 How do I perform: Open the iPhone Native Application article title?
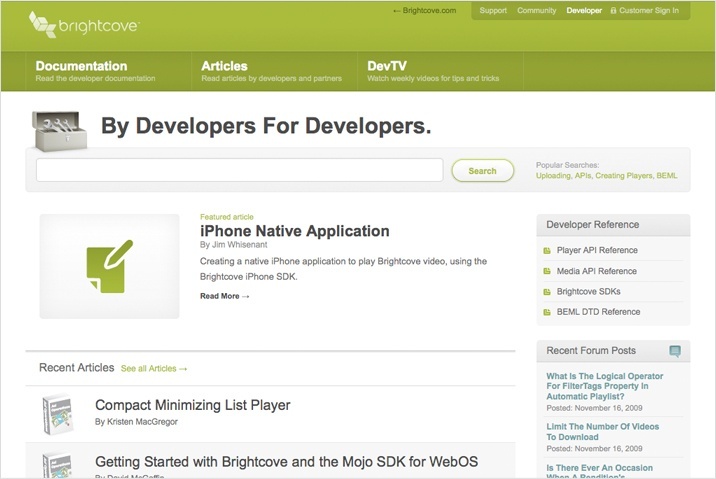point(295,231)
